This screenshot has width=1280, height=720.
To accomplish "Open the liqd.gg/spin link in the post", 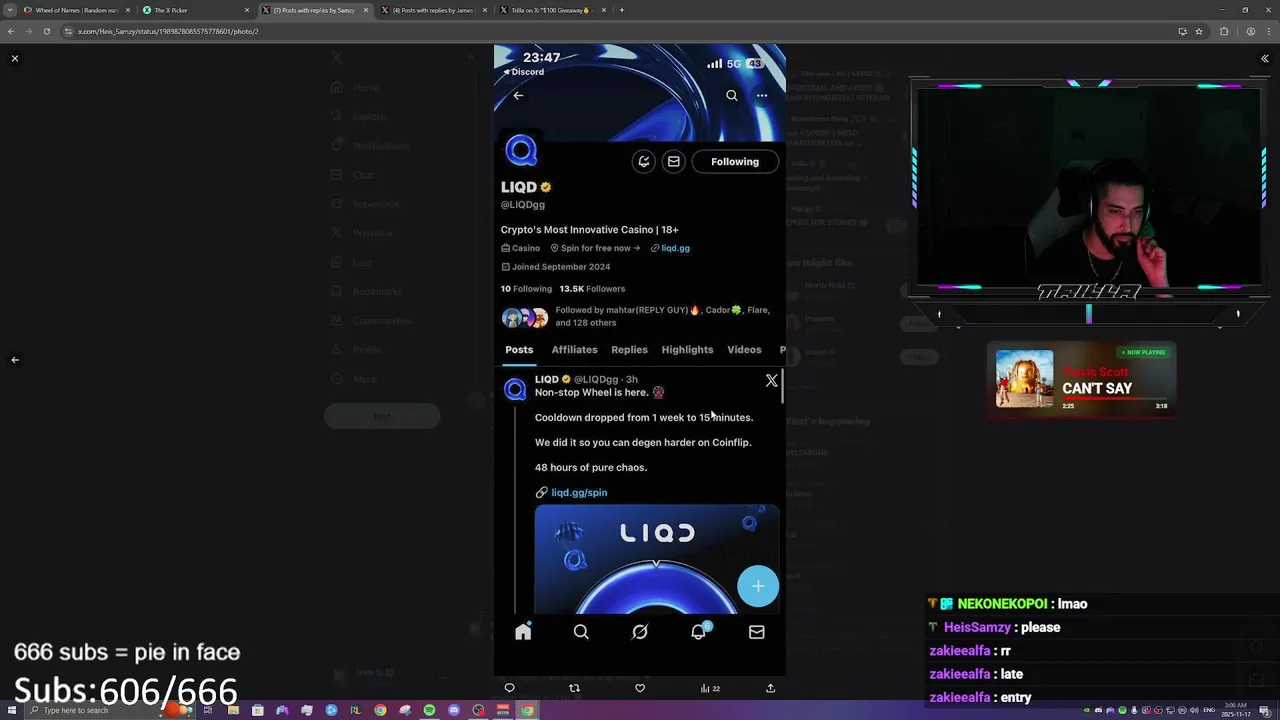I will (579, 493).
